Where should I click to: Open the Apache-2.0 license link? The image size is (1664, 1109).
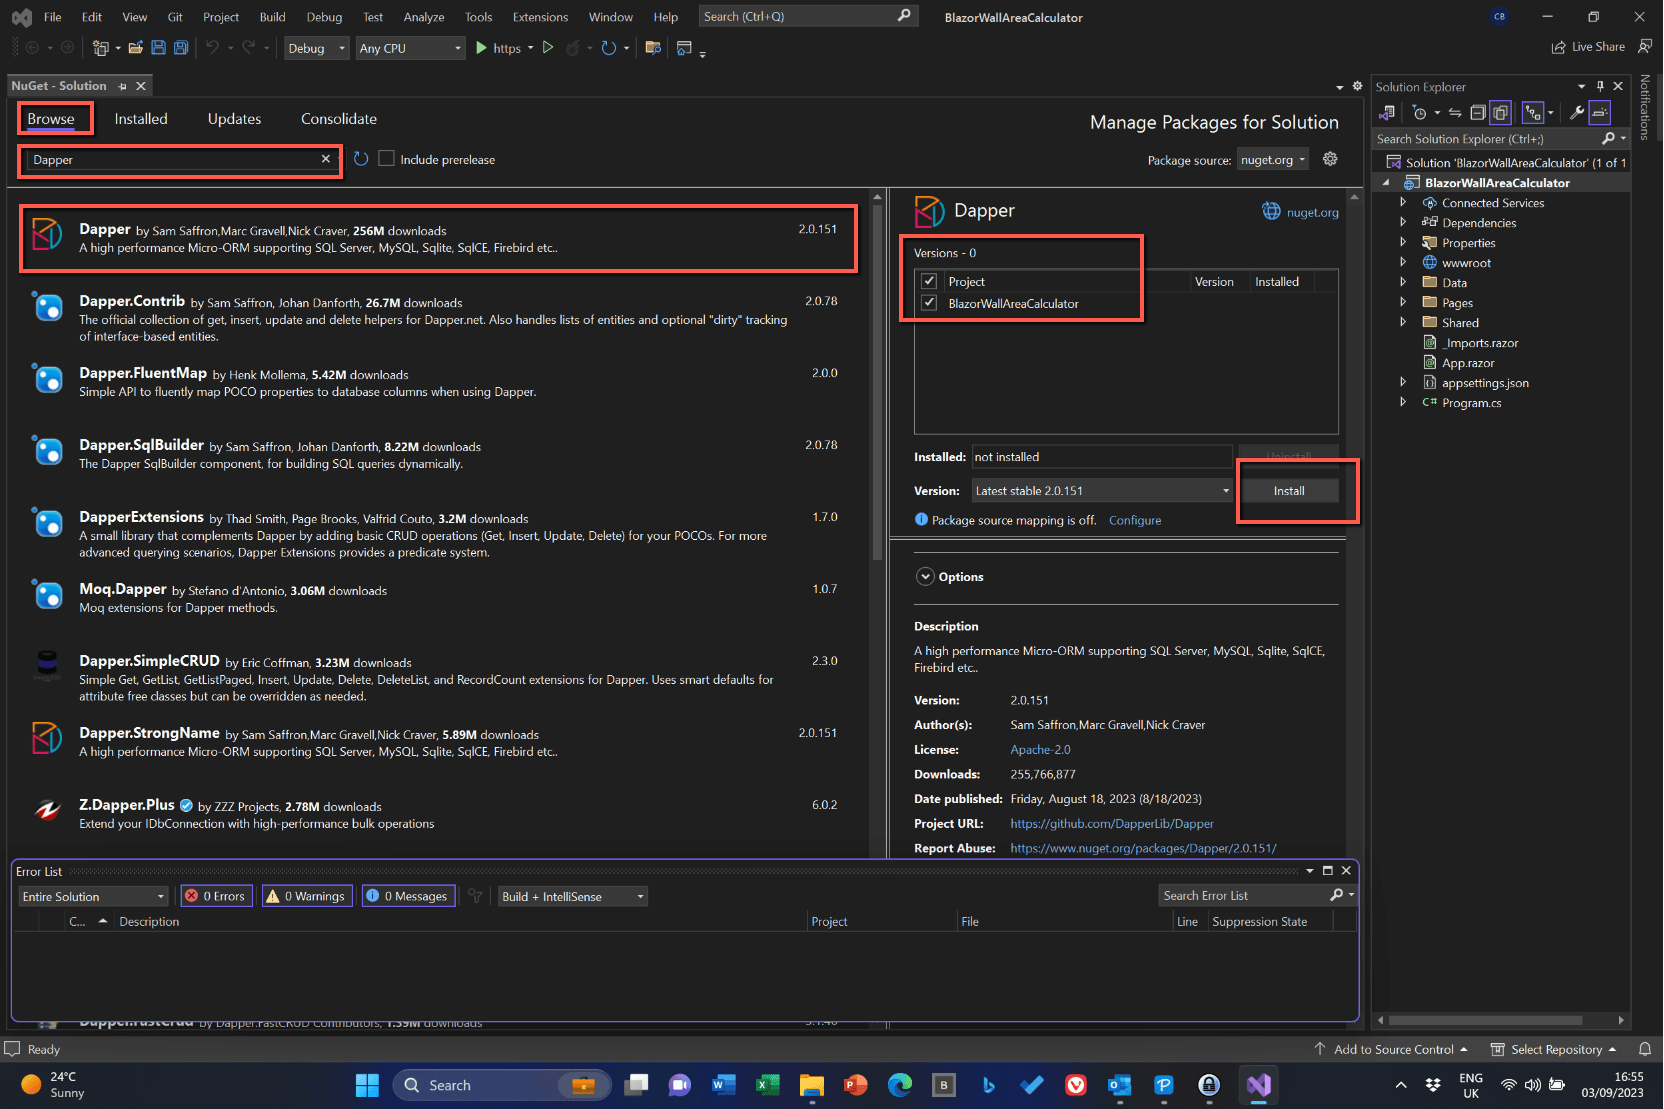(x=1040, y=749)
